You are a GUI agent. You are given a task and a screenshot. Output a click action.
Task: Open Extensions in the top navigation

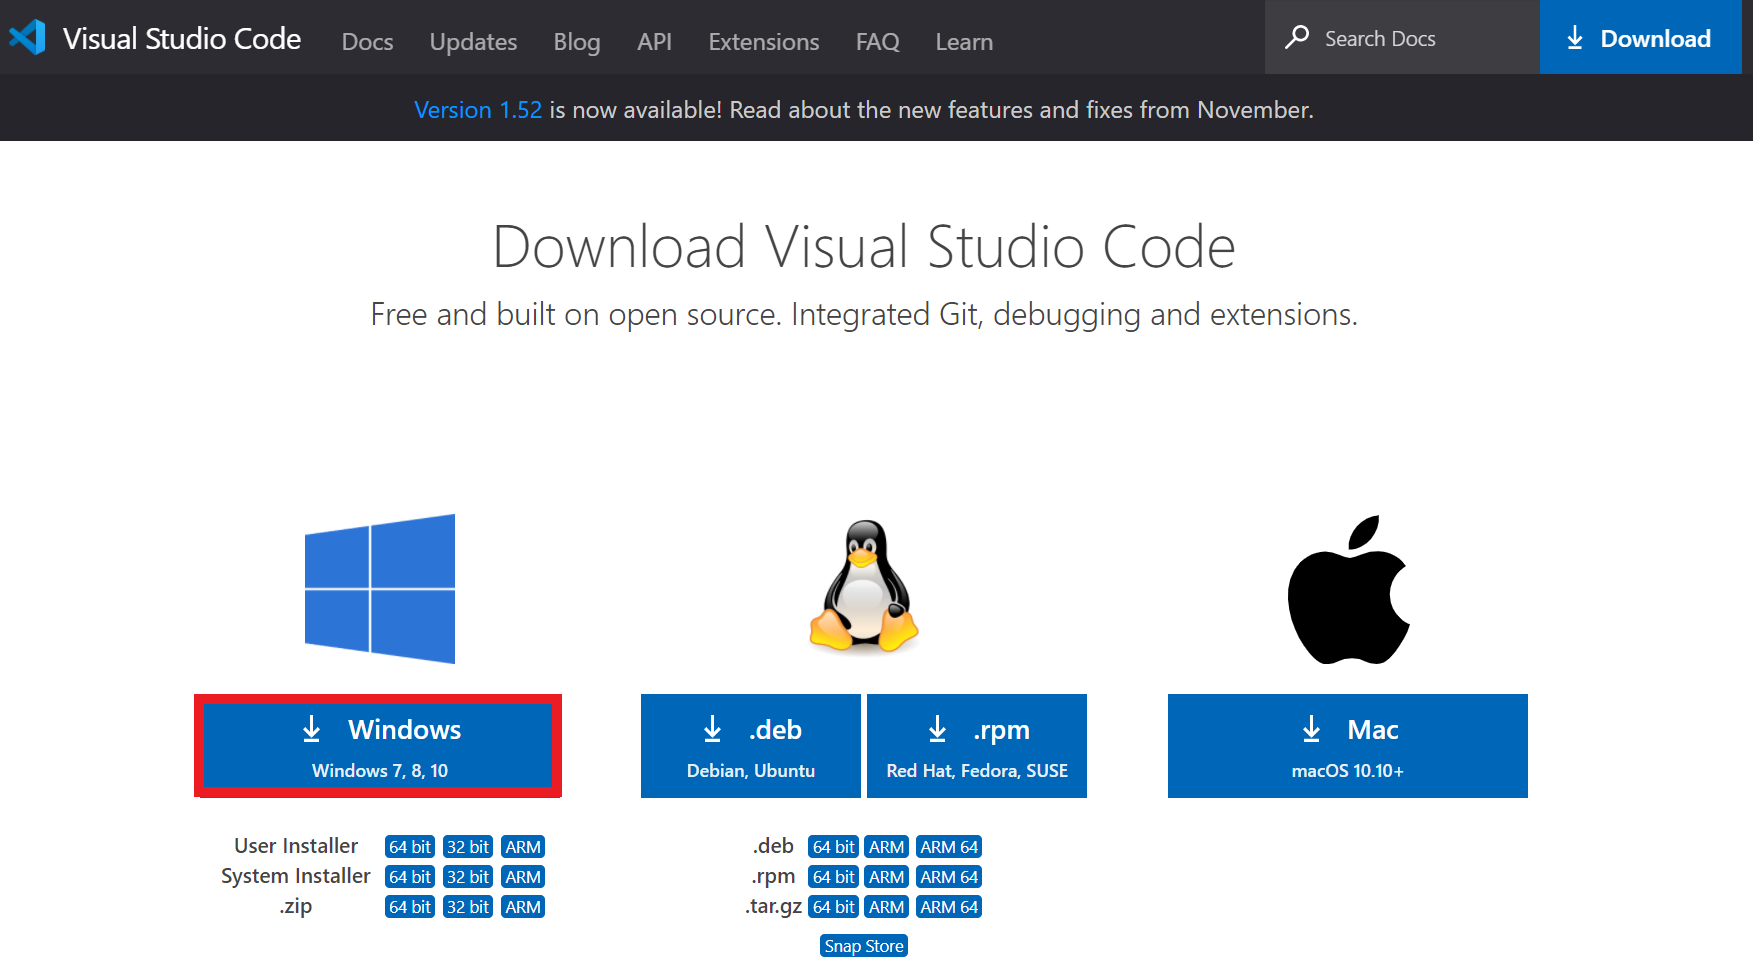[x=764, y=42]
